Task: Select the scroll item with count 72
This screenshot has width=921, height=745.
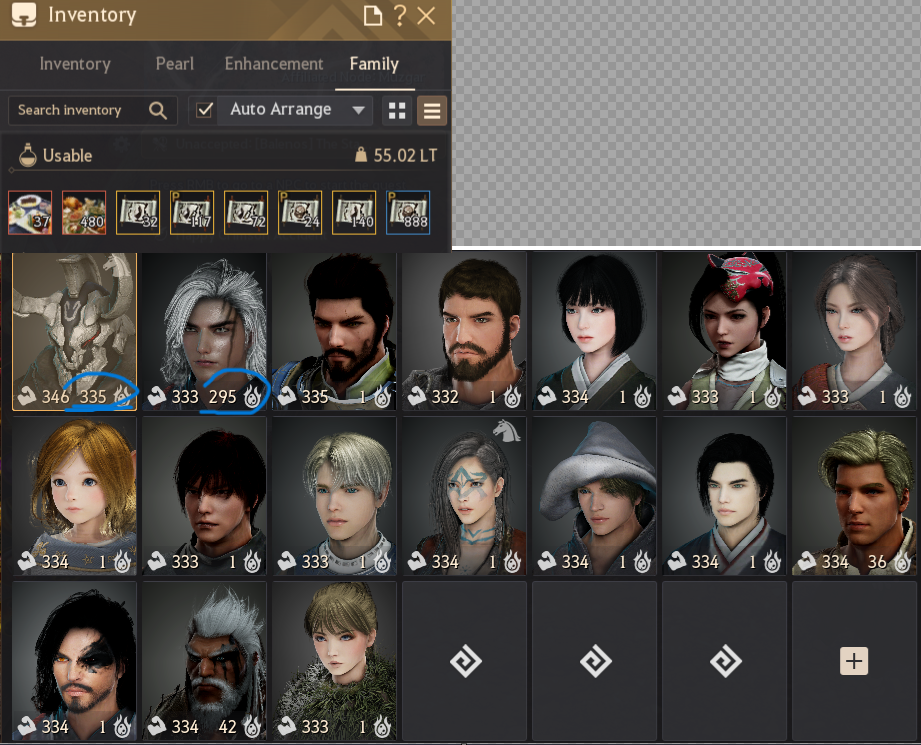Action: coord(246,213)
